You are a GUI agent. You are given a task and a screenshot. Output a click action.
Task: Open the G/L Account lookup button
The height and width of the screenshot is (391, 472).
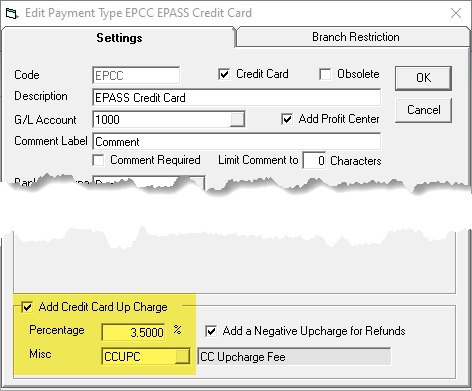pyautogui.click(x=237, y=119)
